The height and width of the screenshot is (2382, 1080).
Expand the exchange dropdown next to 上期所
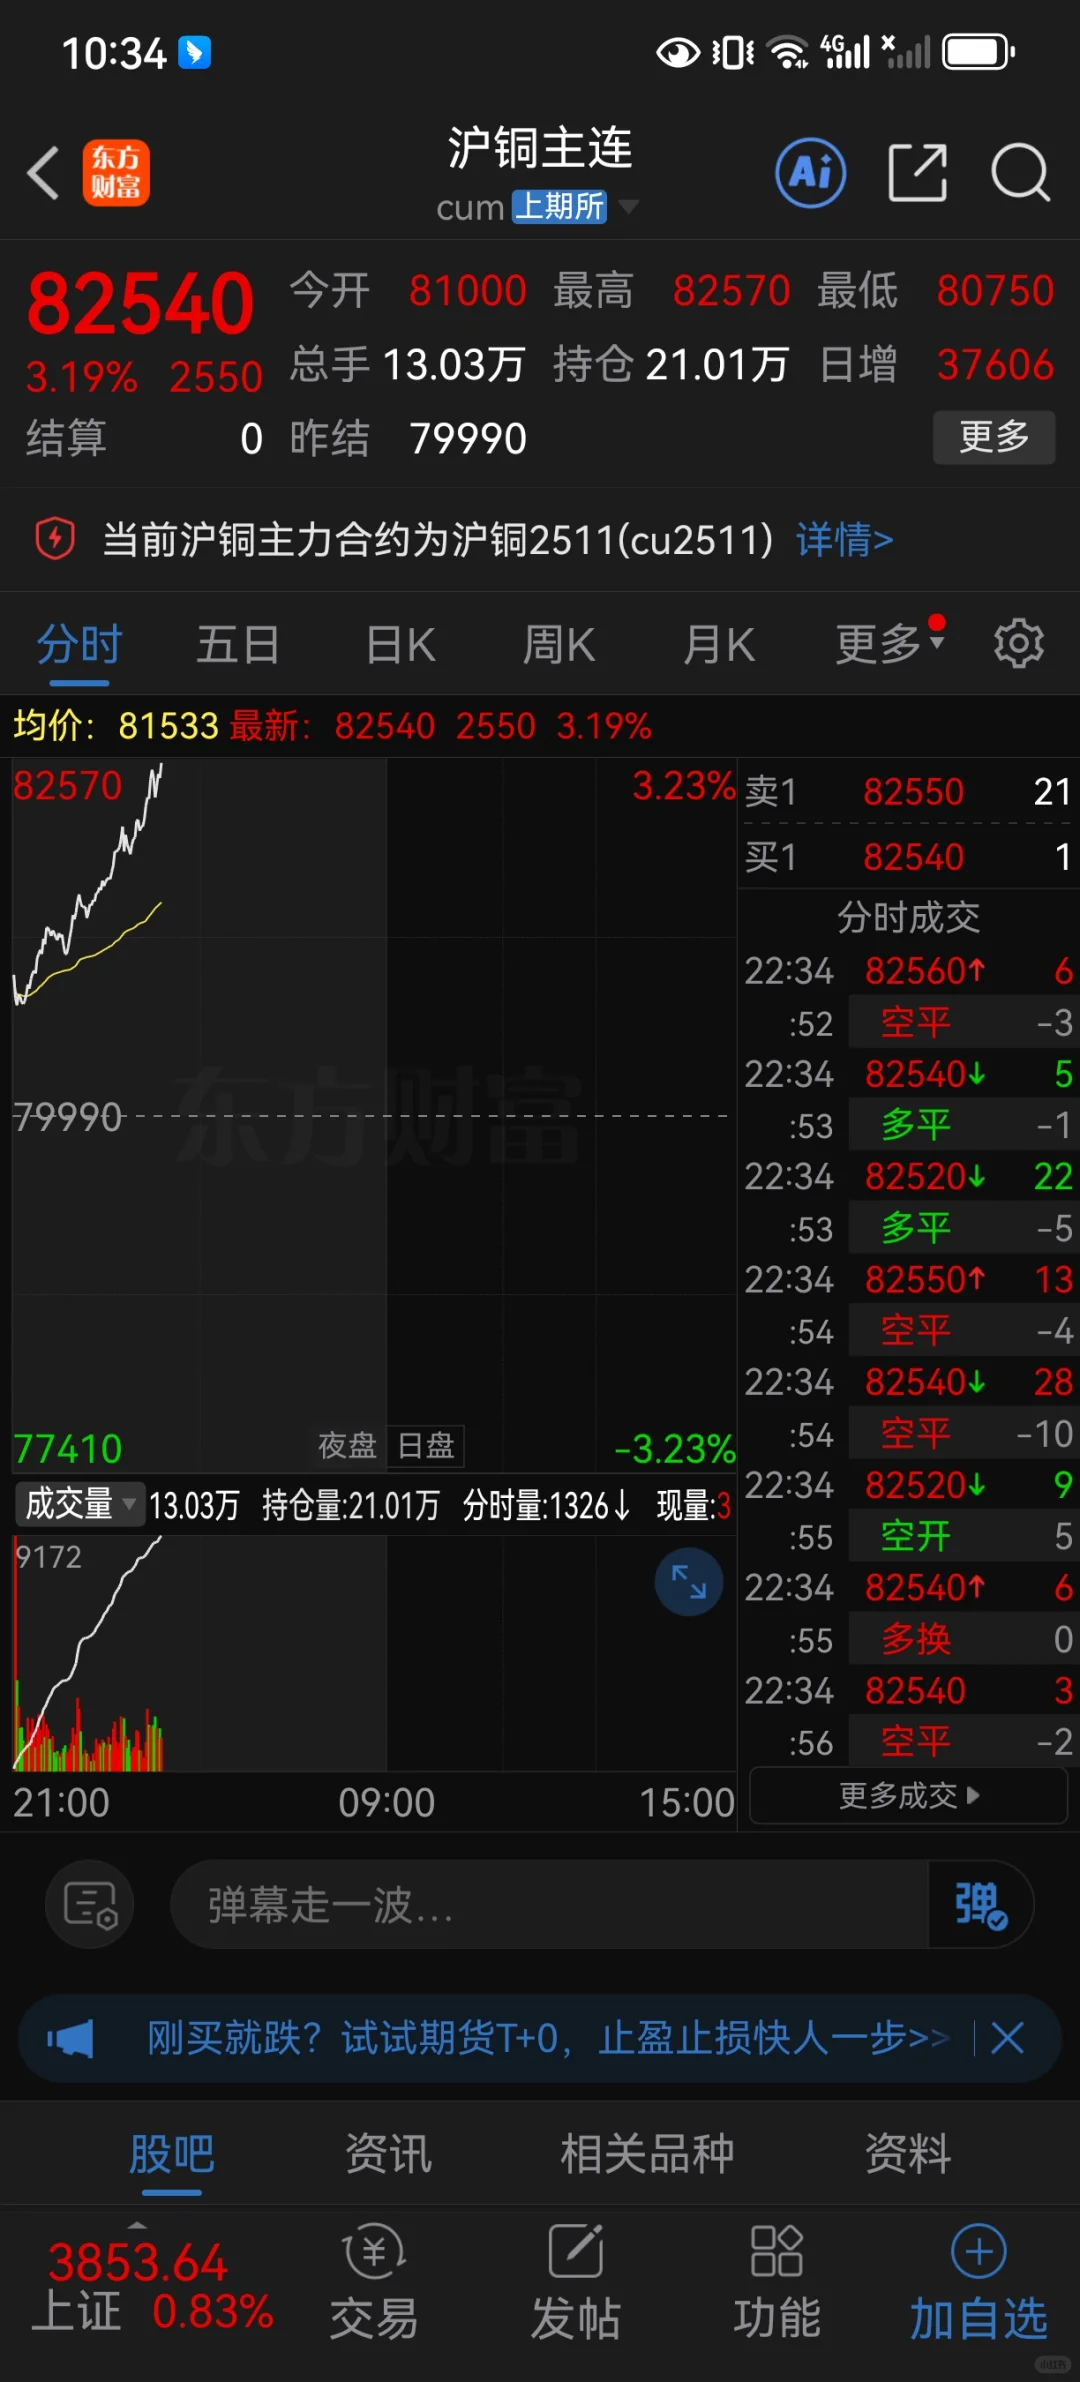tap(628, 206)
